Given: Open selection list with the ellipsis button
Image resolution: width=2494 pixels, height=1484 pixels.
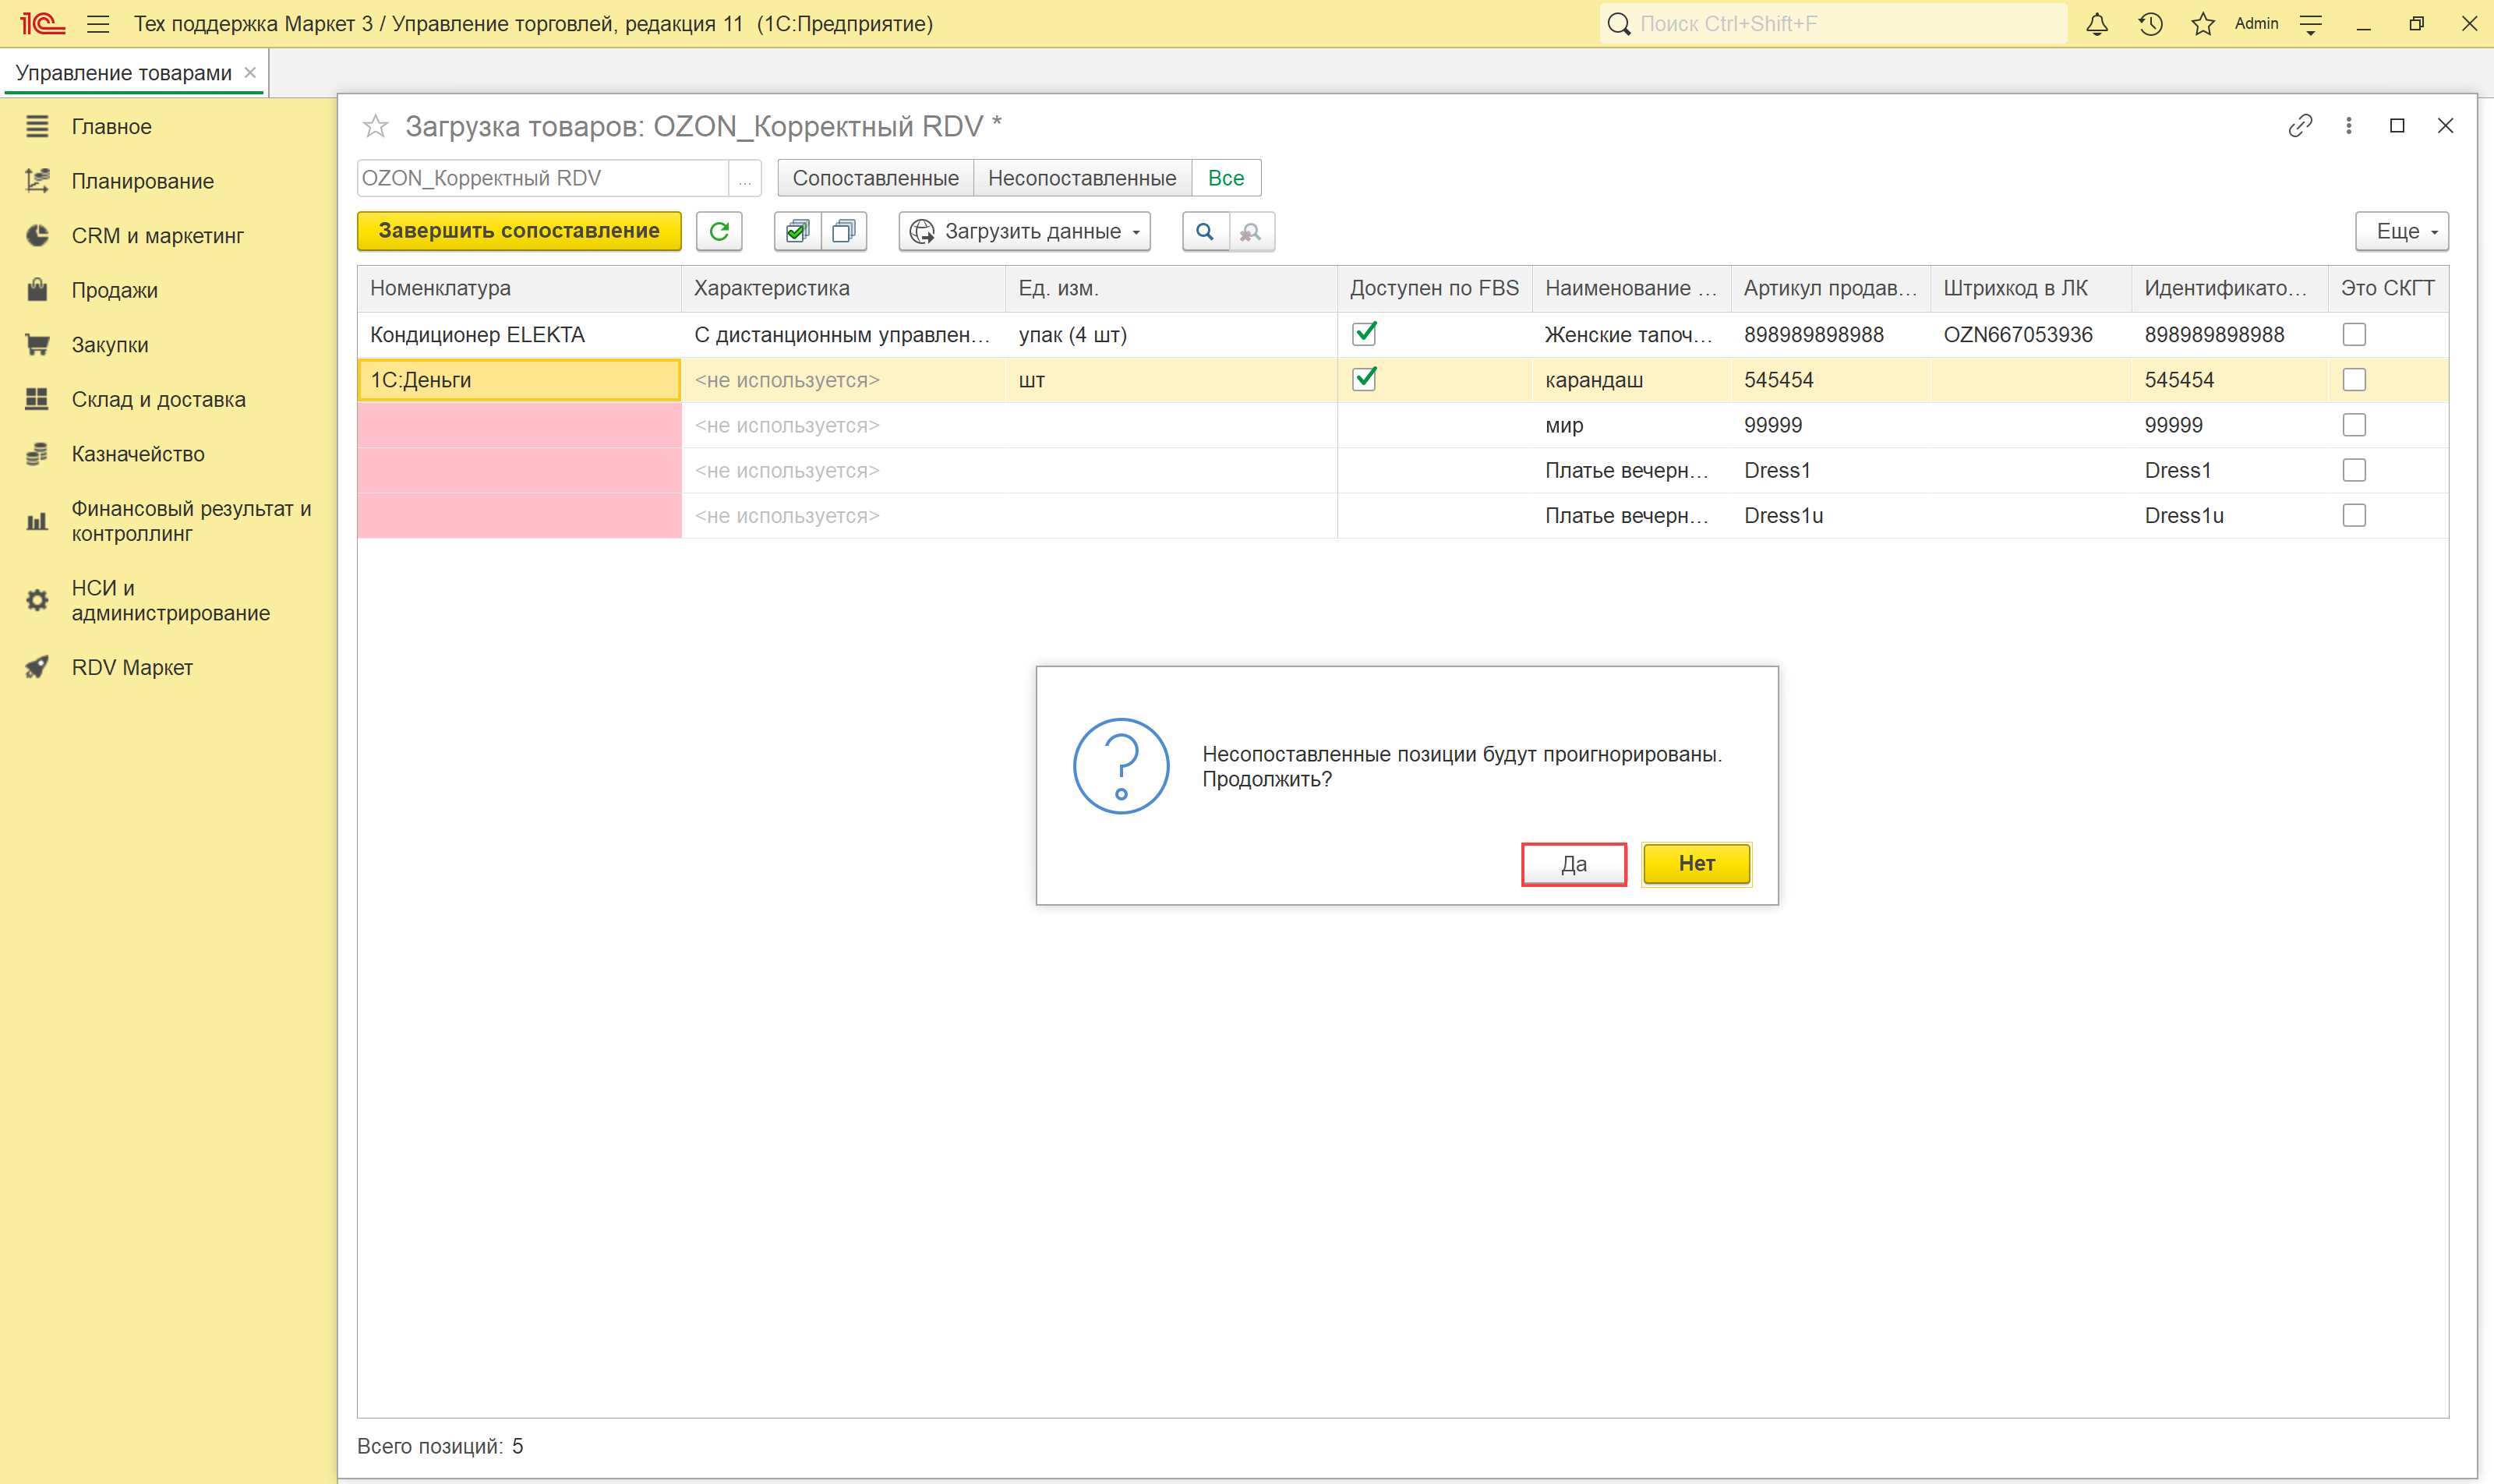Looking at the screenshot, I should (744, 179).
